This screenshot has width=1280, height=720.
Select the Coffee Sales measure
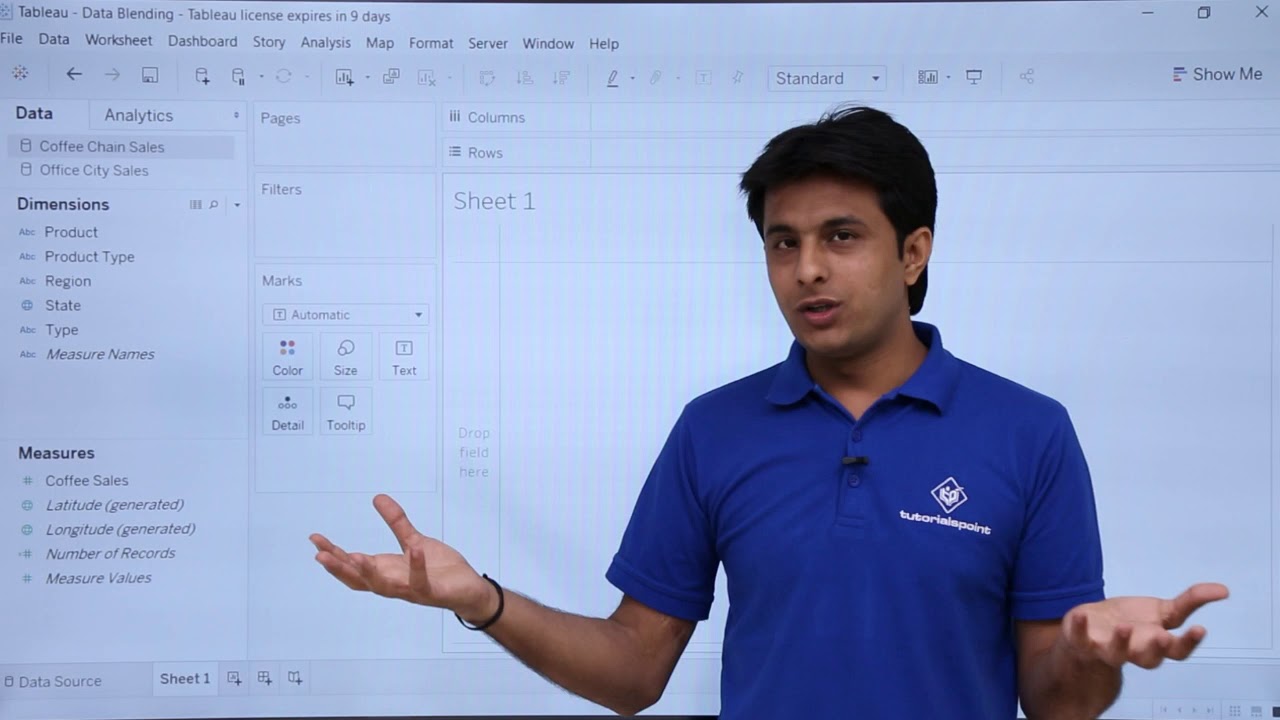pos(87,480)
